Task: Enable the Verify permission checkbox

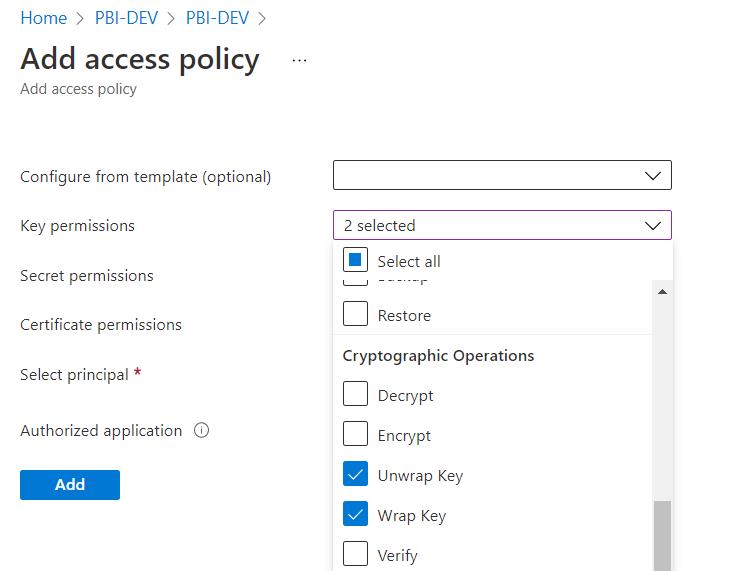Action: (356, 554)
